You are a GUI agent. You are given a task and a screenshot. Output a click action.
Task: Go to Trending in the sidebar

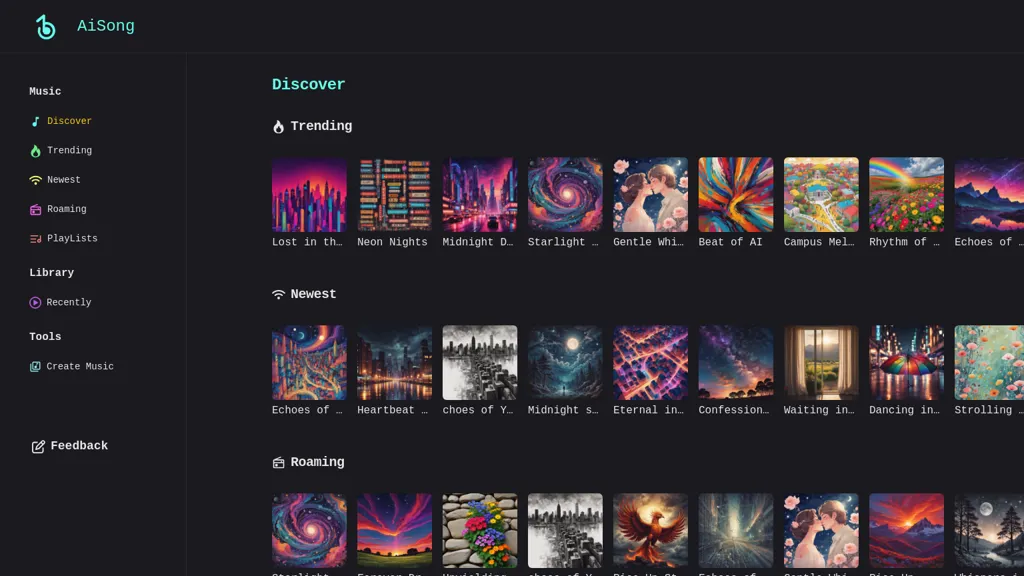point(69,150)
